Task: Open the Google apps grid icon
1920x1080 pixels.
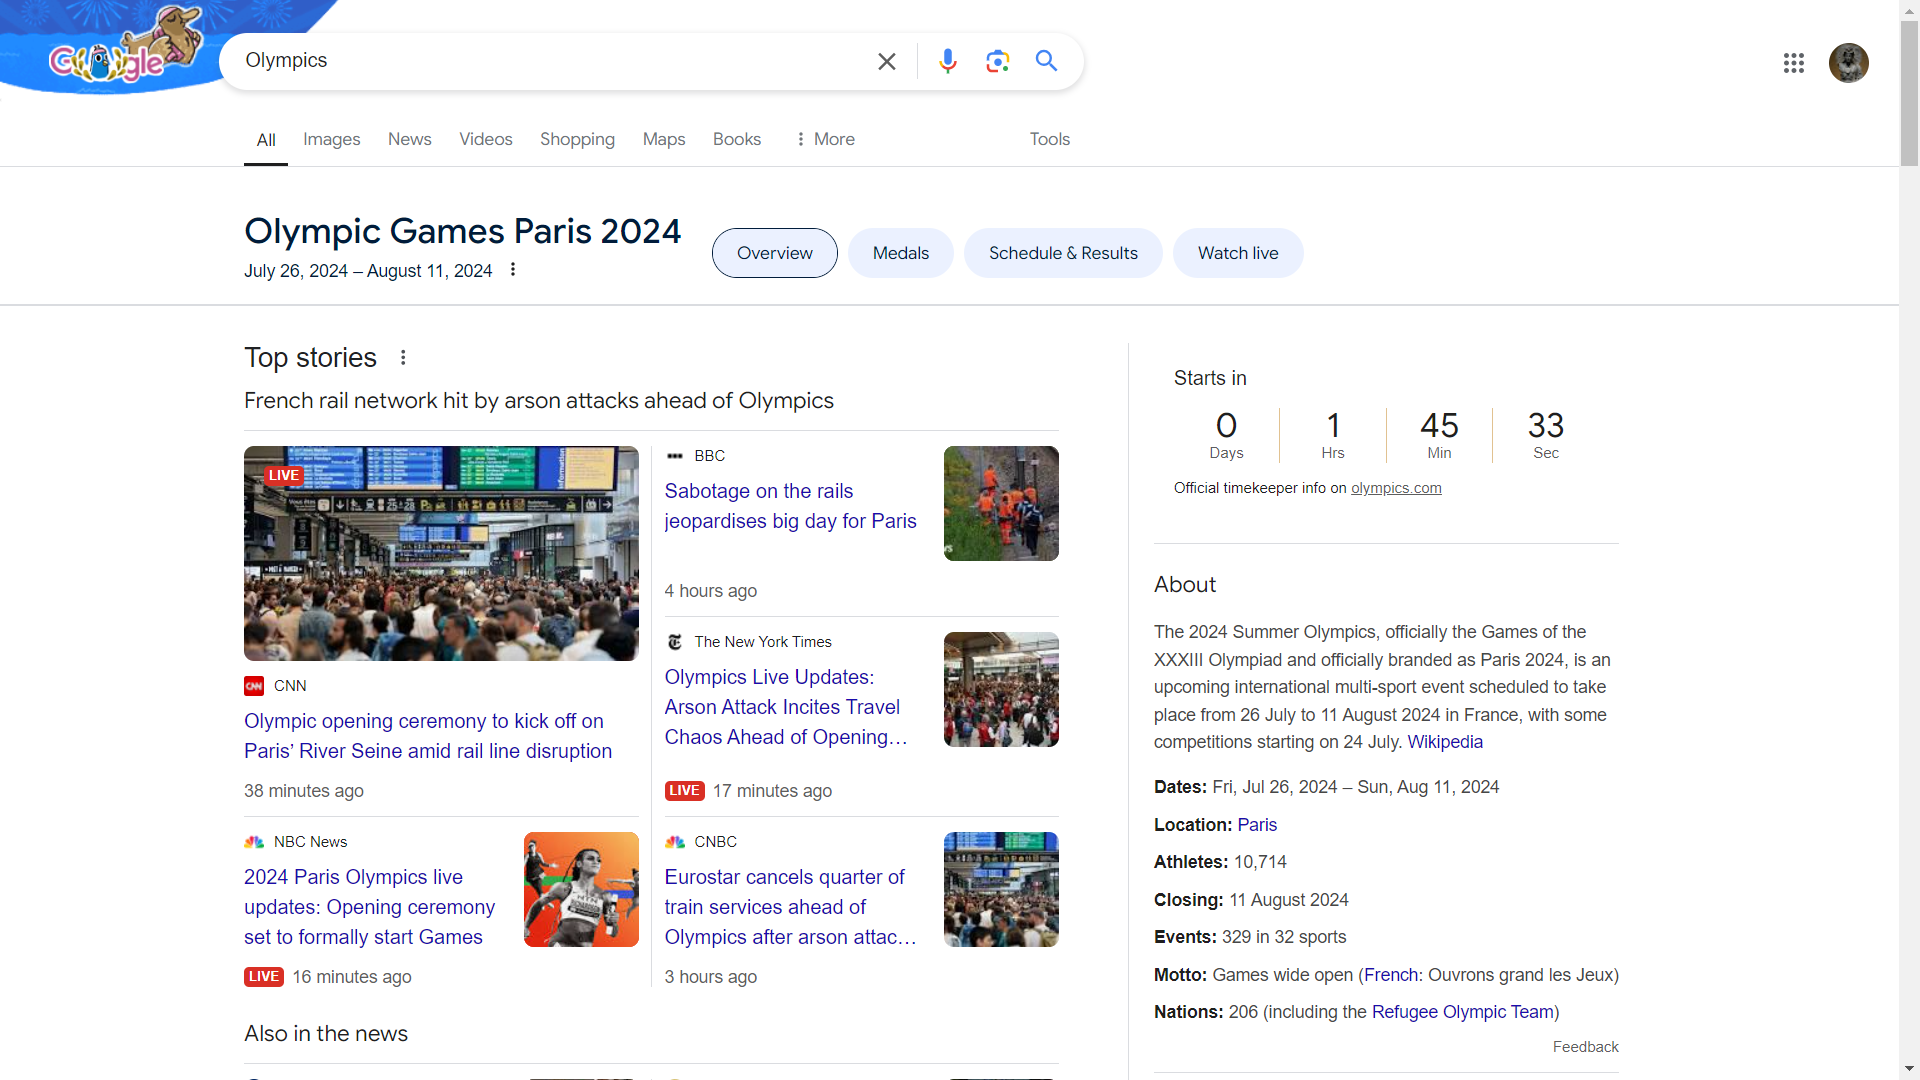Action: click(x=1793, y=63)
